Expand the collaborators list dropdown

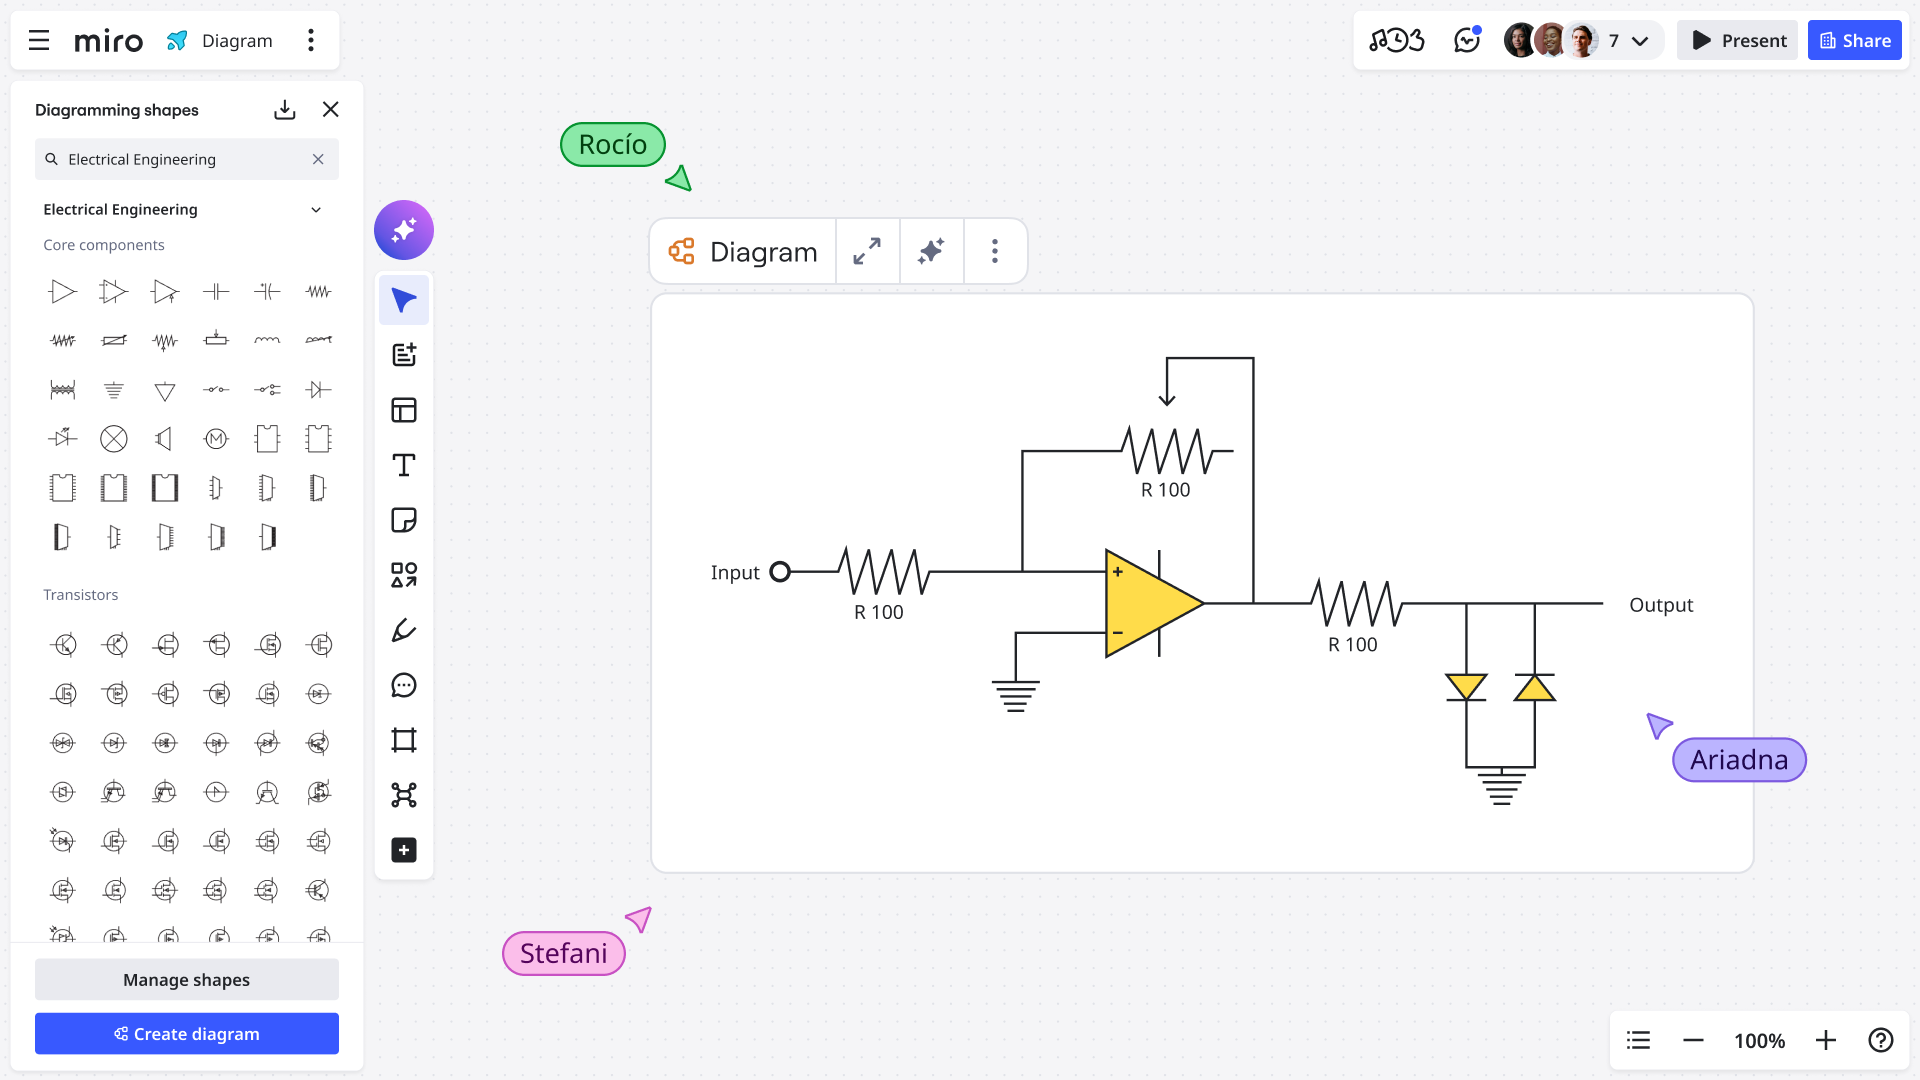(x=1640, y=41)
